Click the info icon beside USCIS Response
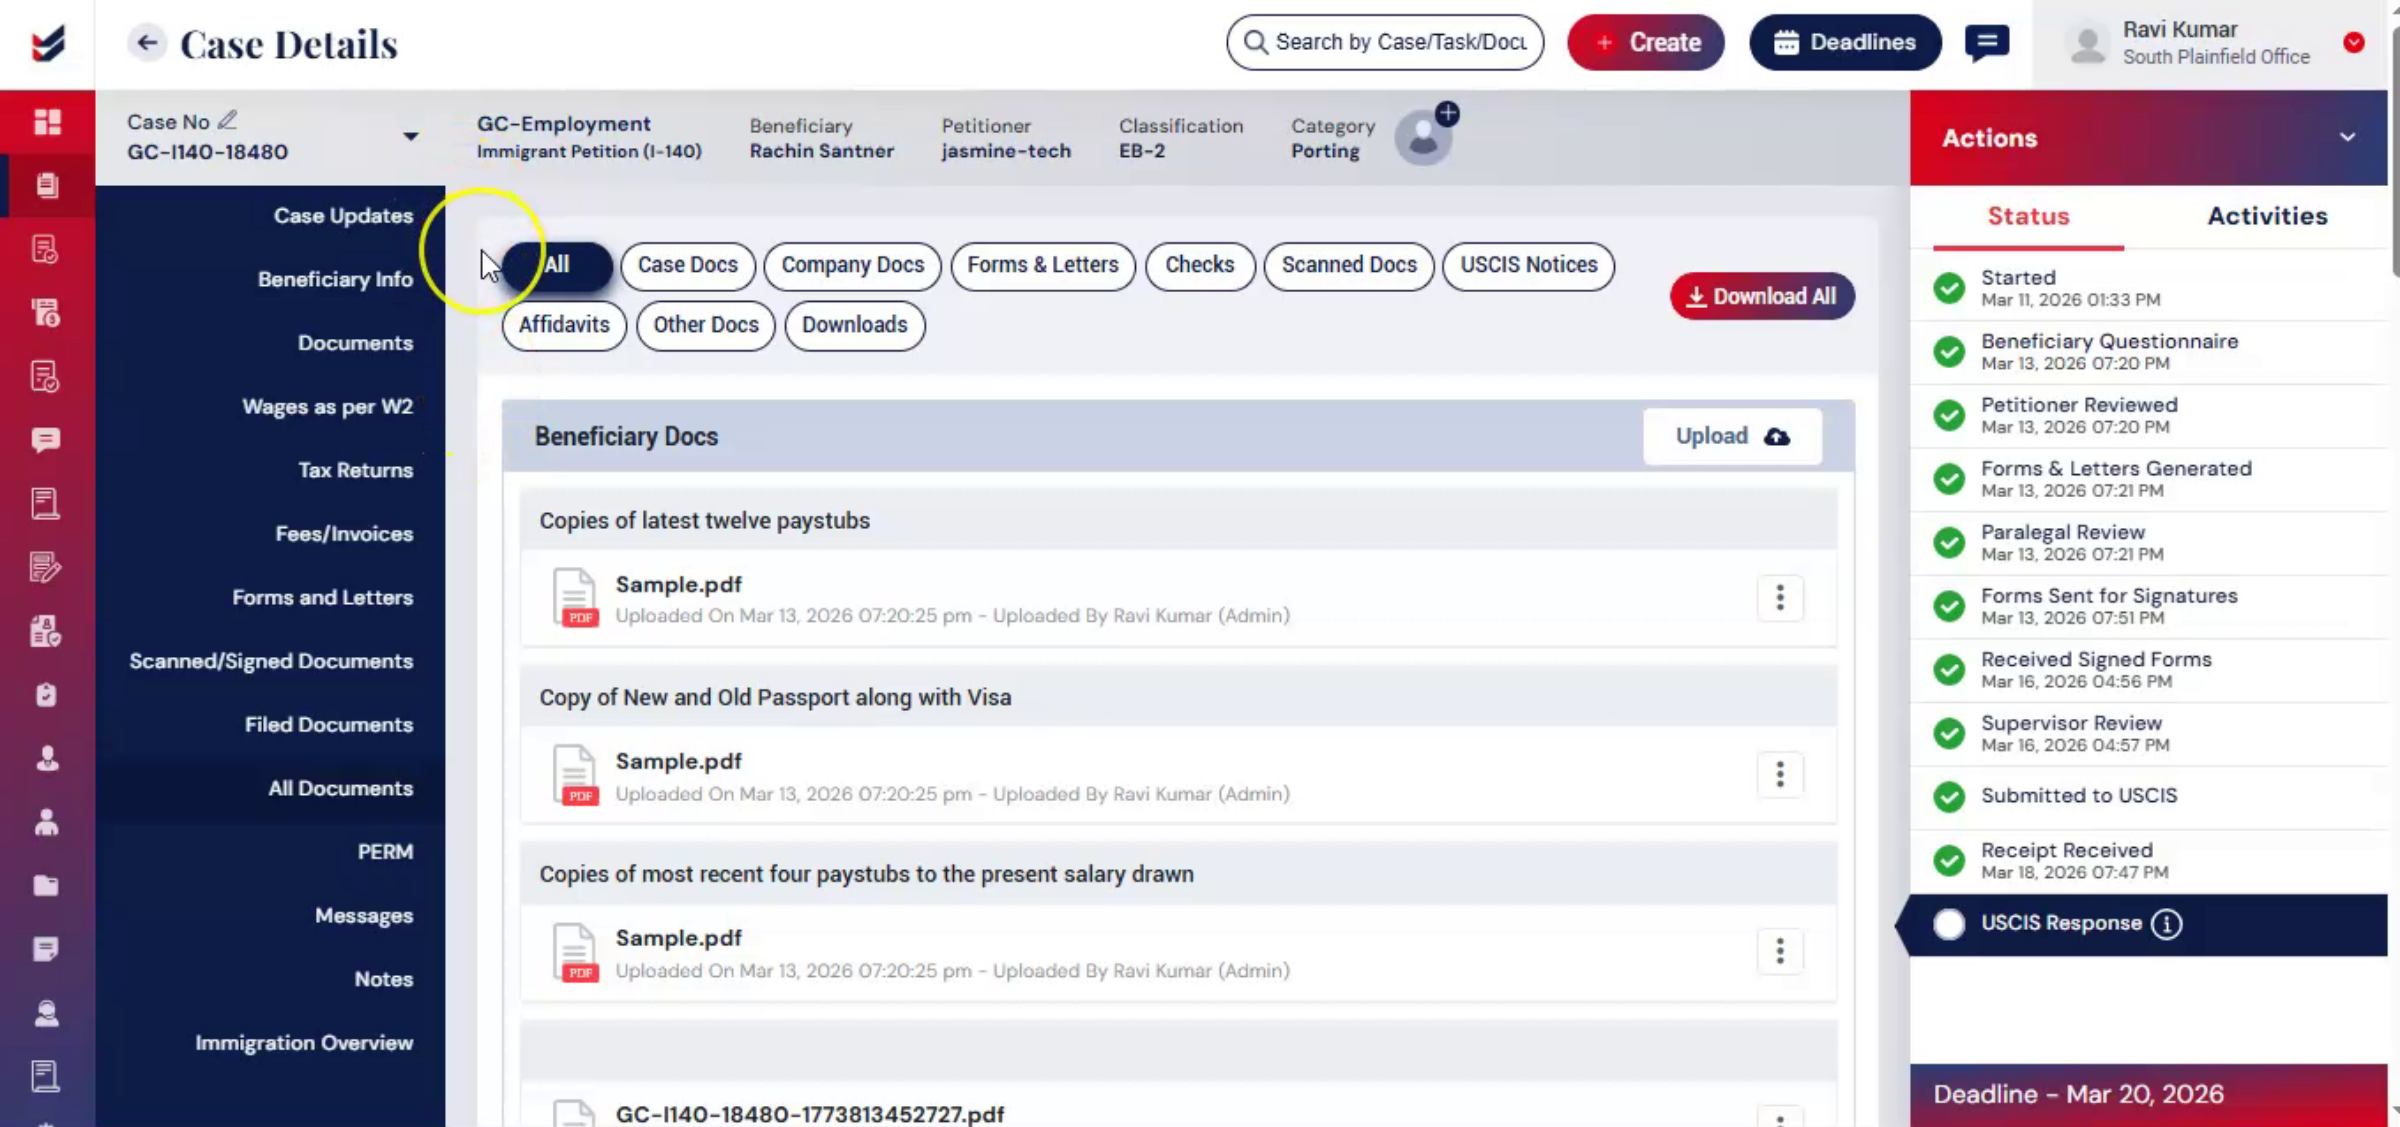2400x1127 pixels. [x=2167, y=924]
